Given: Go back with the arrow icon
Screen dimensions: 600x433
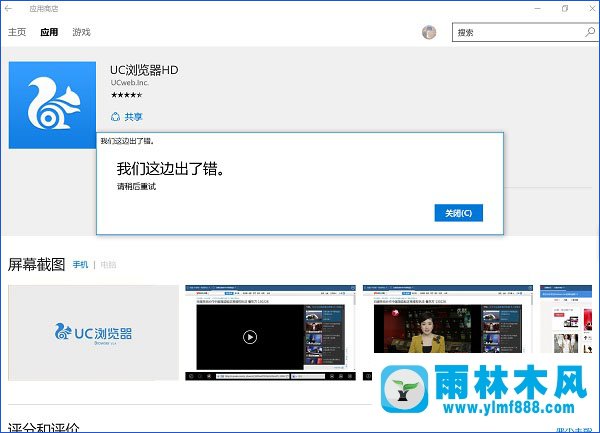Looking at the screenshot, I should [8, 8].
